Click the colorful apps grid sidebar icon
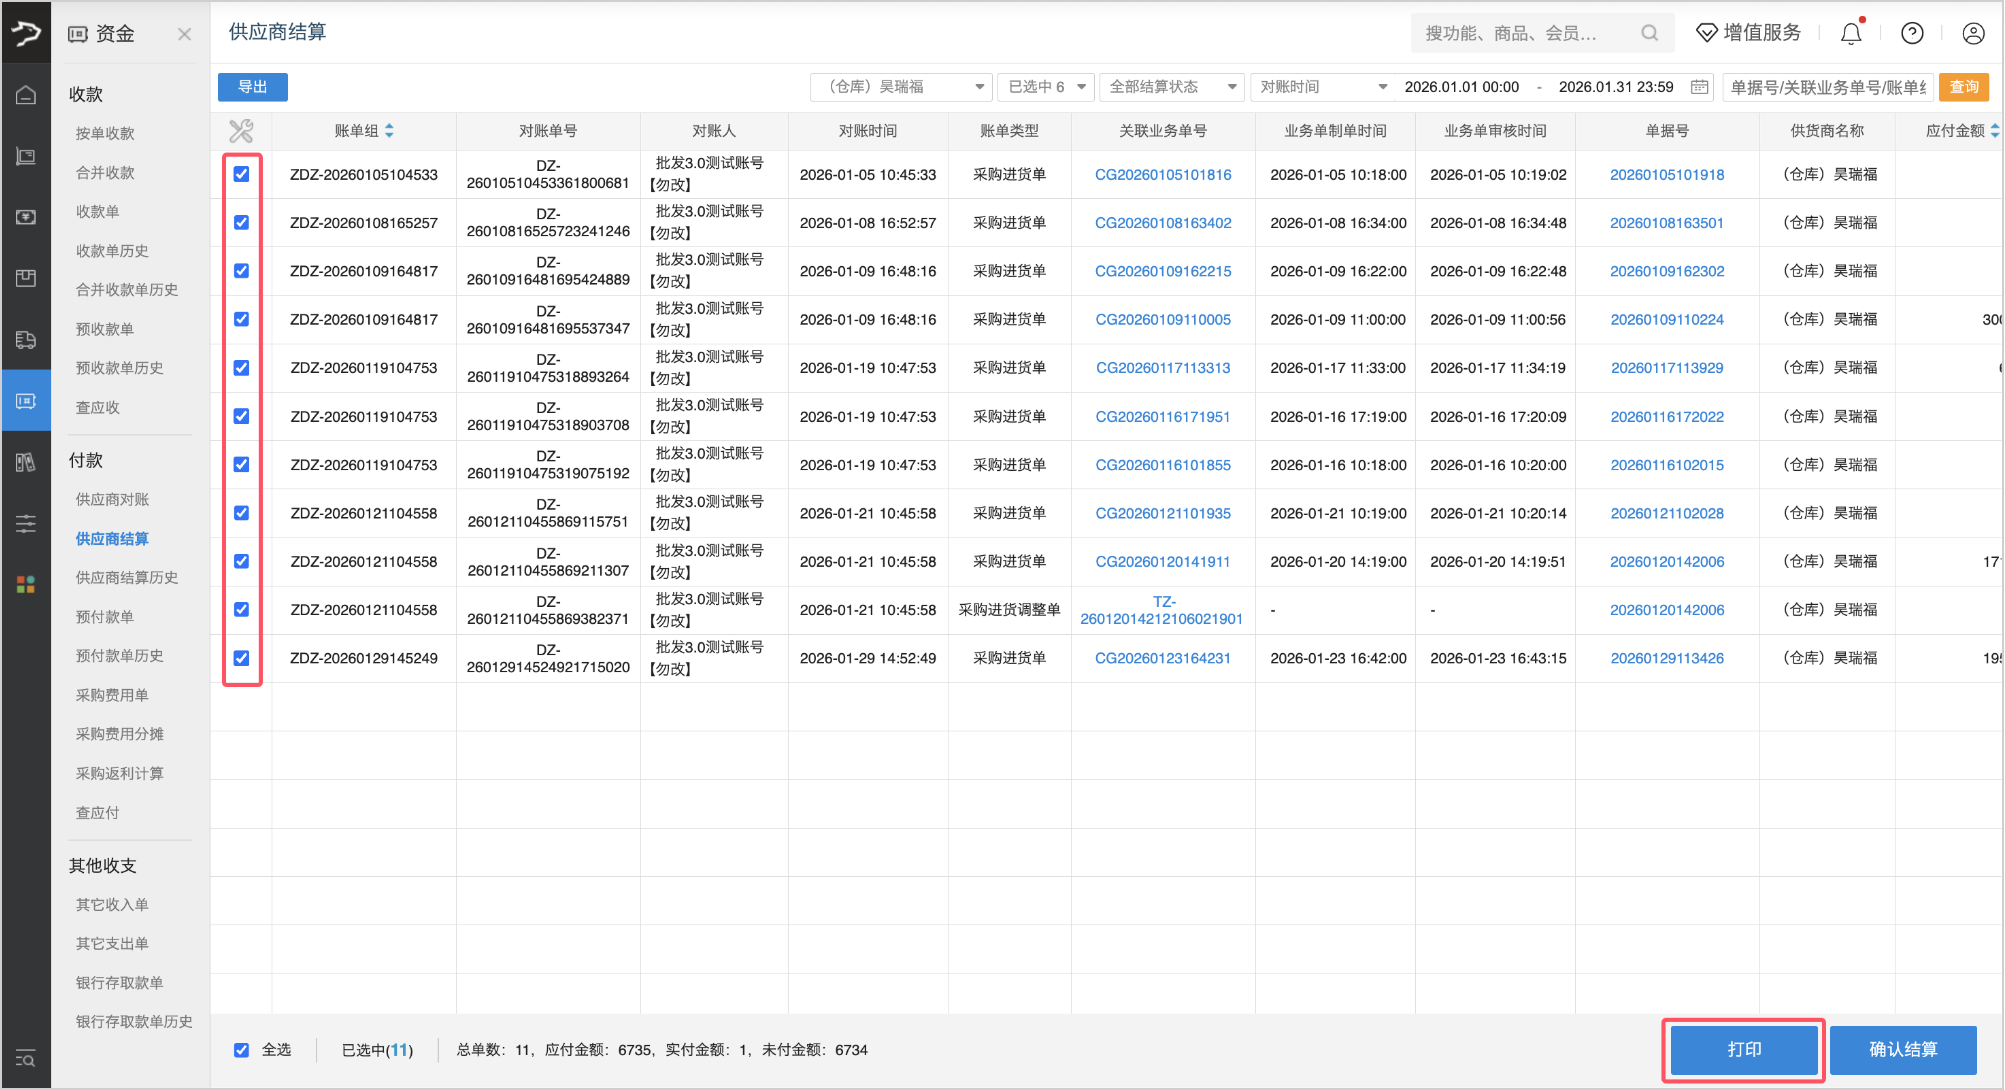The width and height of the screenshot is (2005, 1090). point(26,584)
